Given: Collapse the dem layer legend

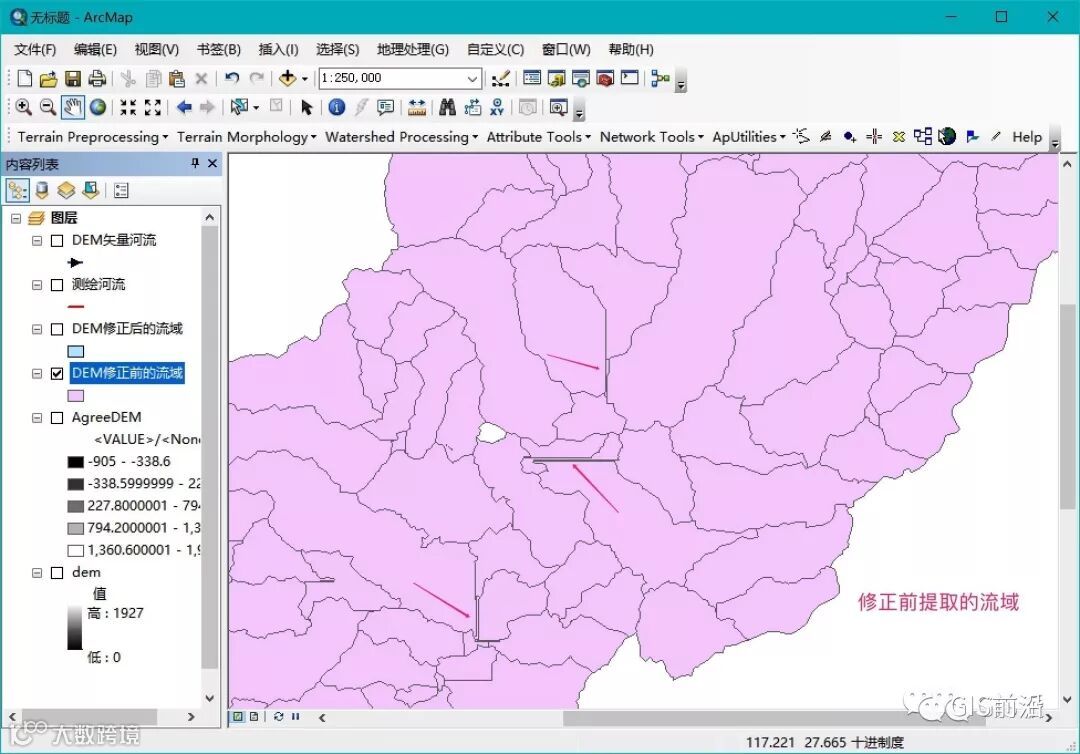Looking at the screenshot, I should pyautogui.click(x=37, y=573).
